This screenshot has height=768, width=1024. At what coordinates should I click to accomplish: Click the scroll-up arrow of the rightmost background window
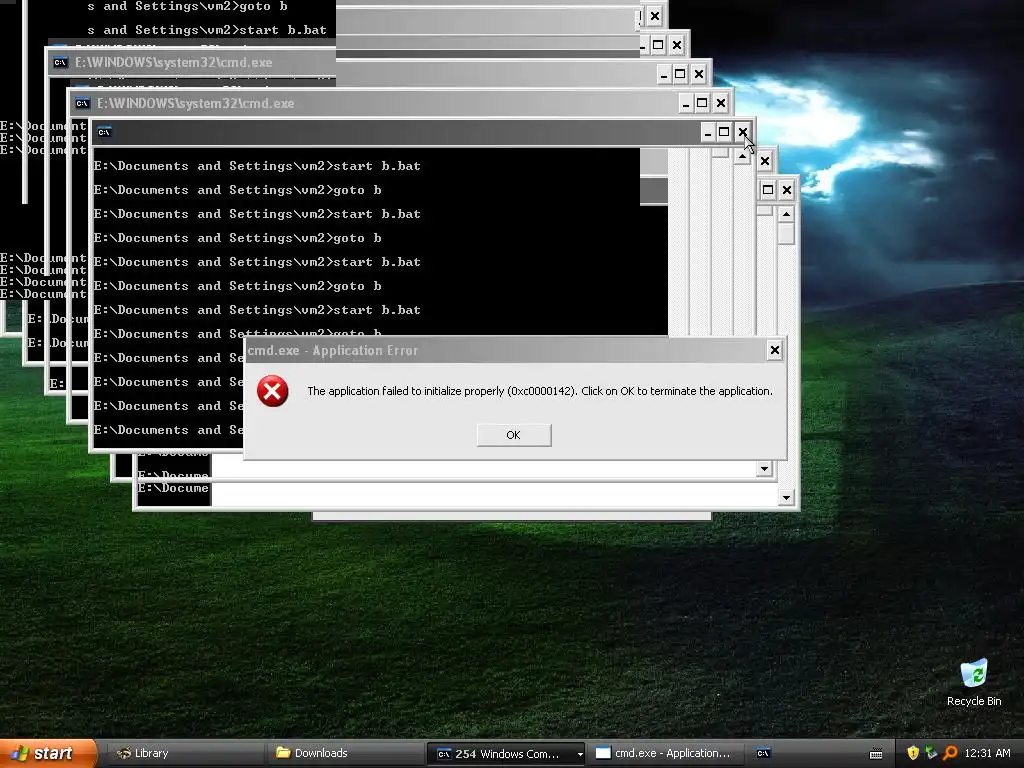coord(786,214)
